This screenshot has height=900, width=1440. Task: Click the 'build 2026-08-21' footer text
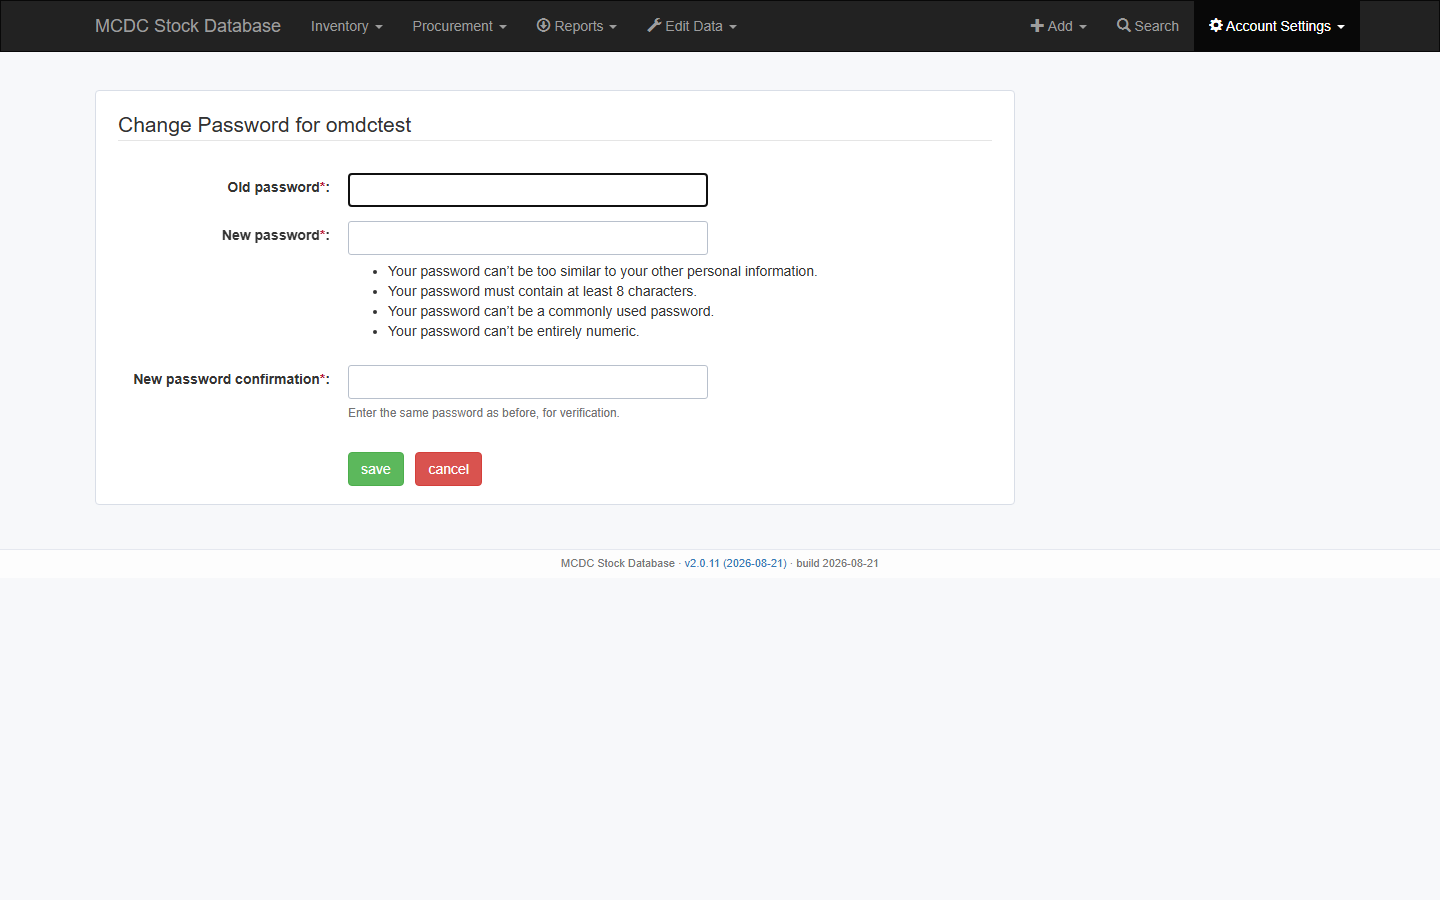point(838,563)
